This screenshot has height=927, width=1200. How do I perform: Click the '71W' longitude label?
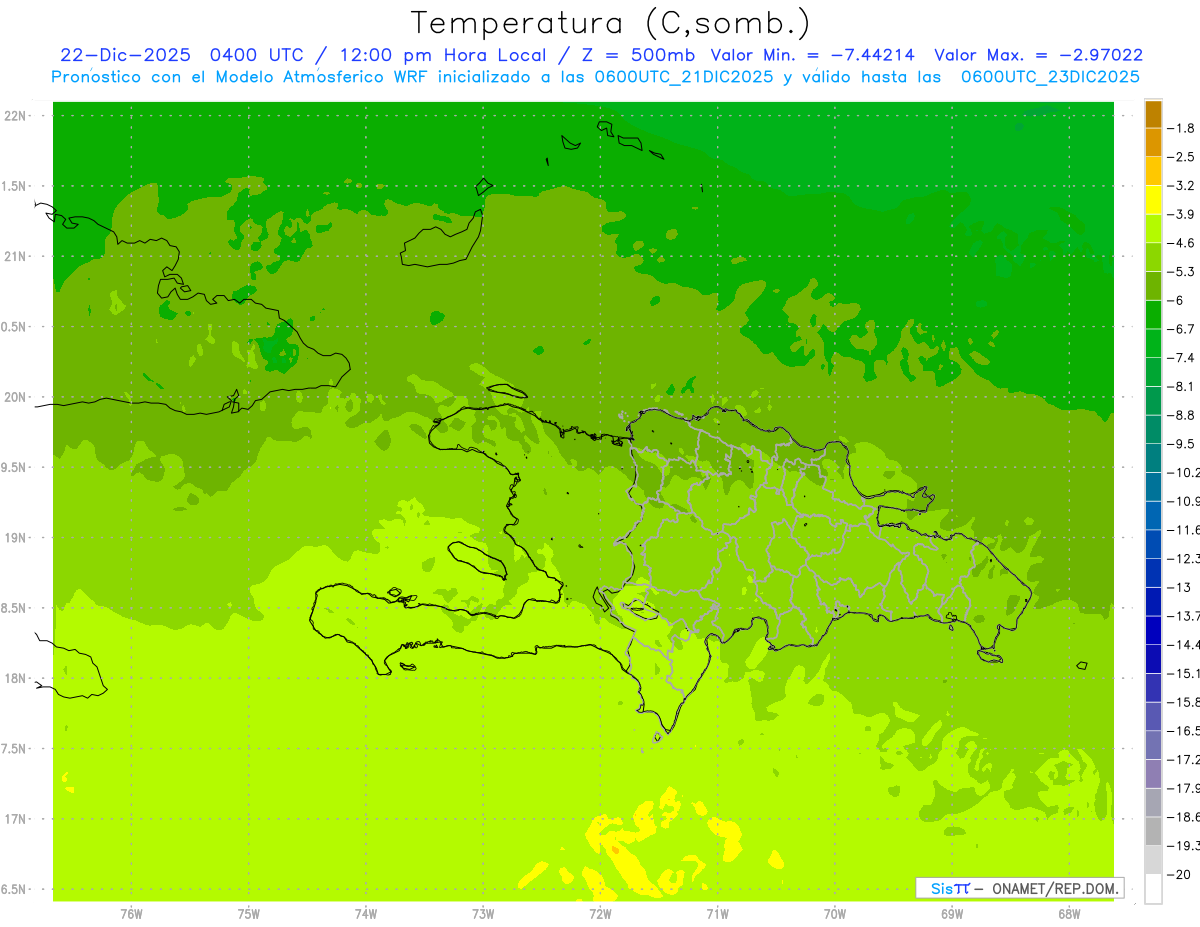point(717,914)
